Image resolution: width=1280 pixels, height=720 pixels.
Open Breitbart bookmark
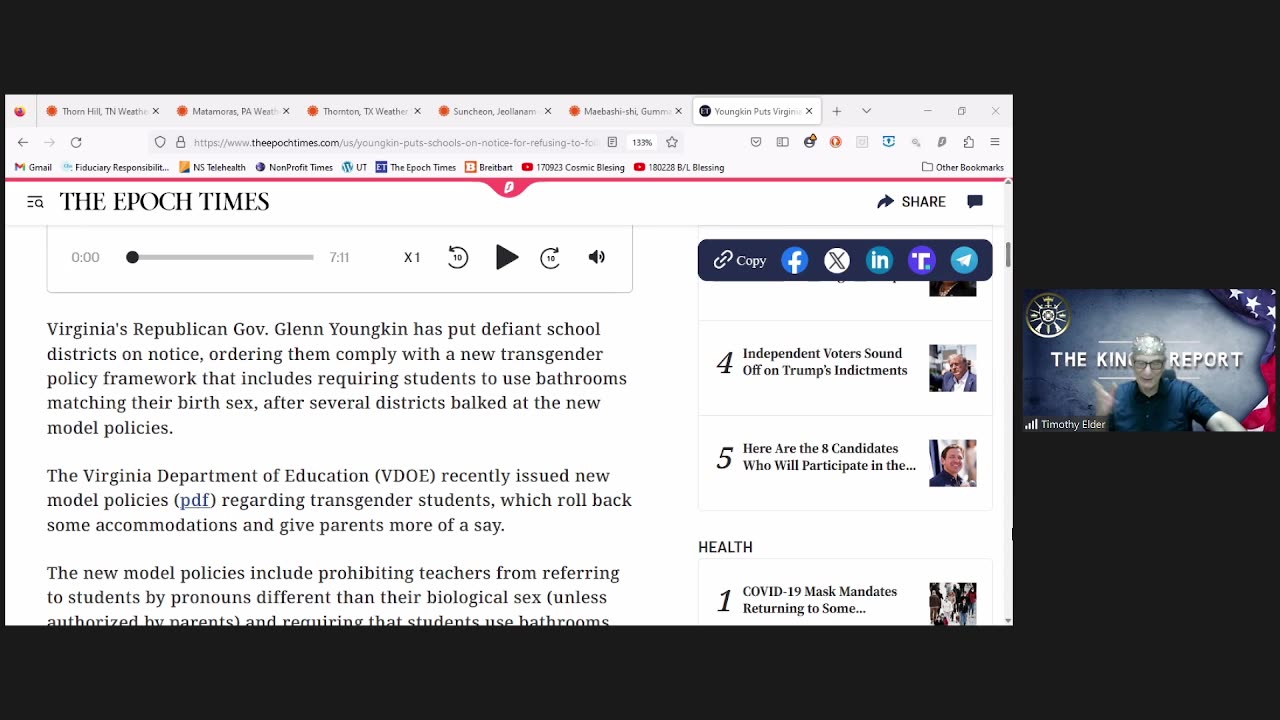click(x=489, y=167)
